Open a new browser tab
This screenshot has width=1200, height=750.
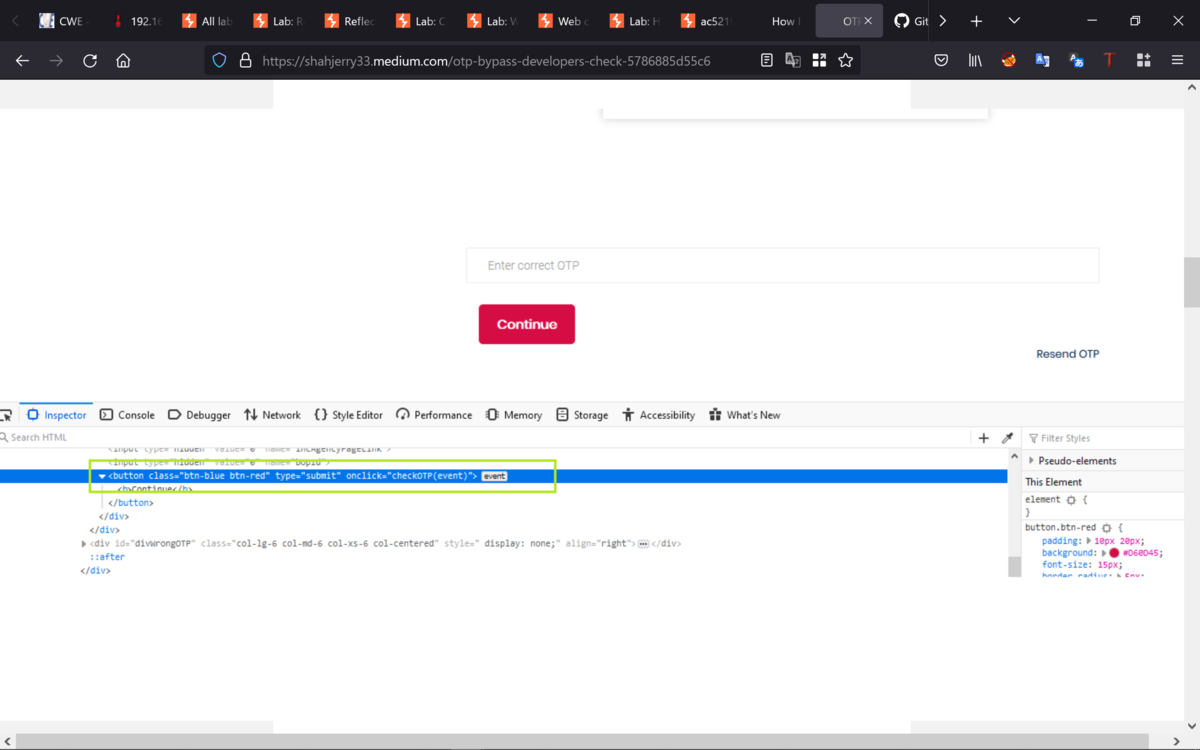(976, 21)
